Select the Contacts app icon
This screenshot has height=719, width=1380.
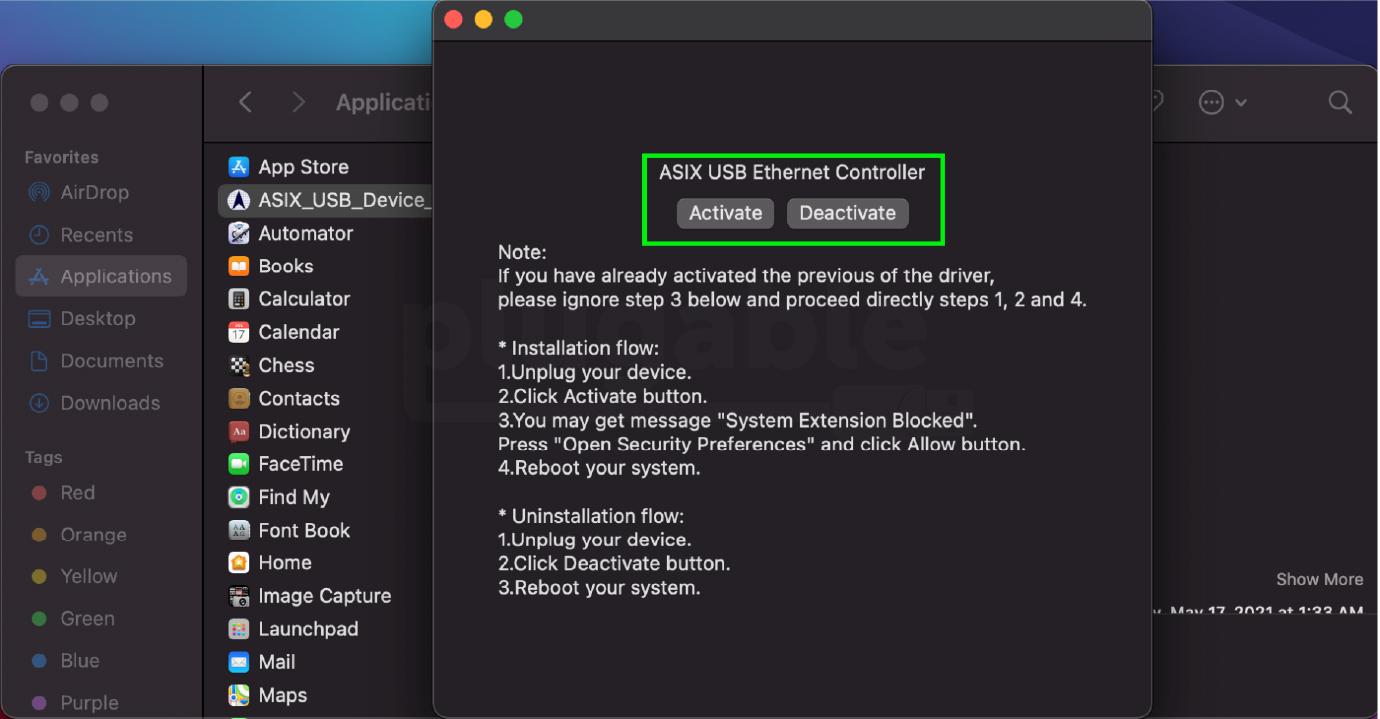click(x=238, y=398)
